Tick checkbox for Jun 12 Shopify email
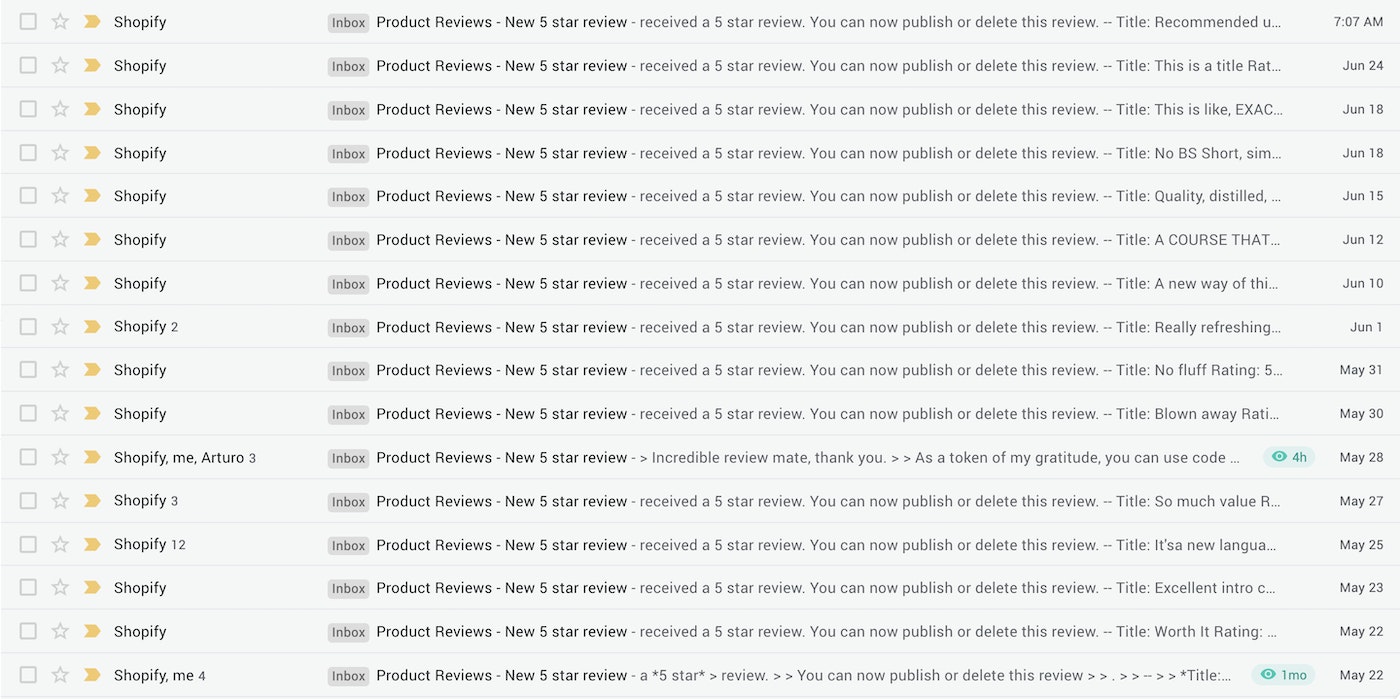The height and width of the screenshot is (699, 1400). point(28,240)
